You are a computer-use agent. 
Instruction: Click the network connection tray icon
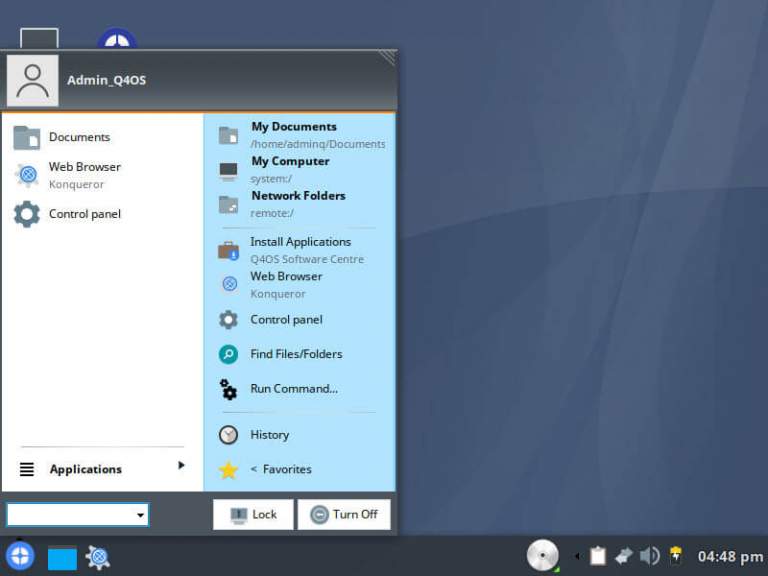pyautogui.click(x=624, y=556)
